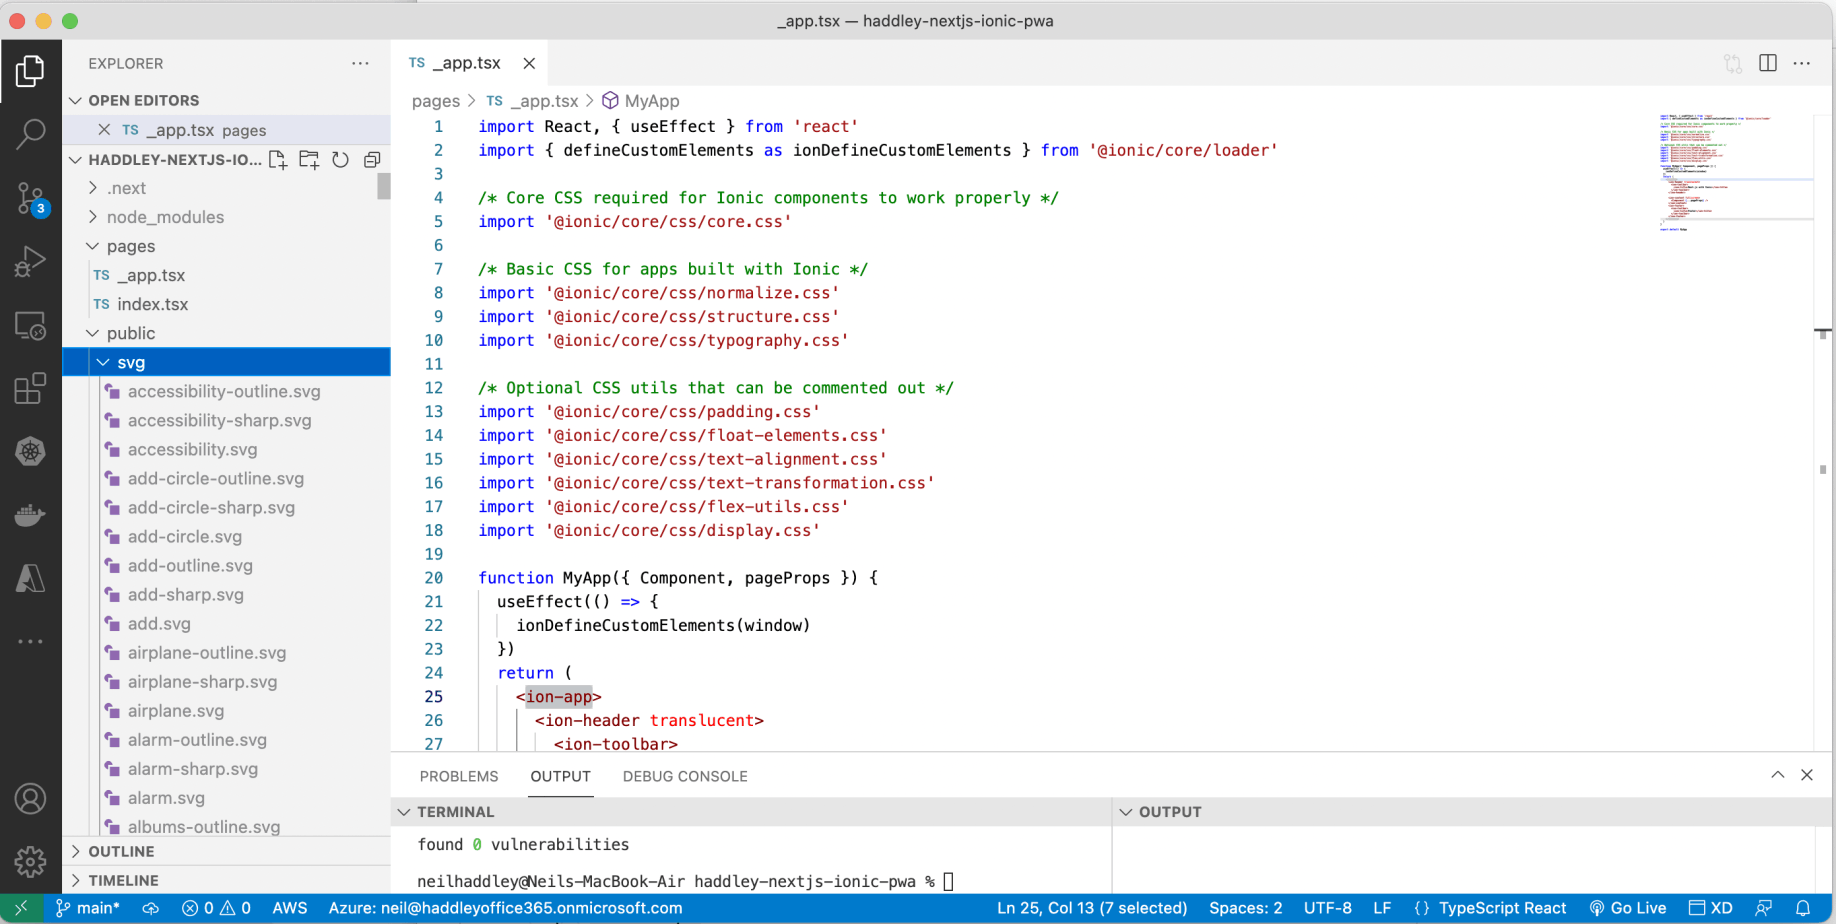Viewport: 1836px width, 924px height.
Task: Click the New File icon in explorer
Action: (278, 160)
